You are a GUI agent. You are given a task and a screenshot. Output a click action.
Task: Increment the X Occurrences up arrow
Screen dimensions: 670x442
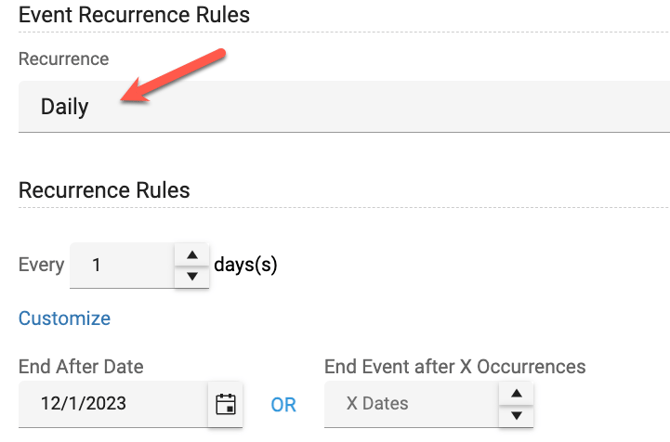point(516,393)
